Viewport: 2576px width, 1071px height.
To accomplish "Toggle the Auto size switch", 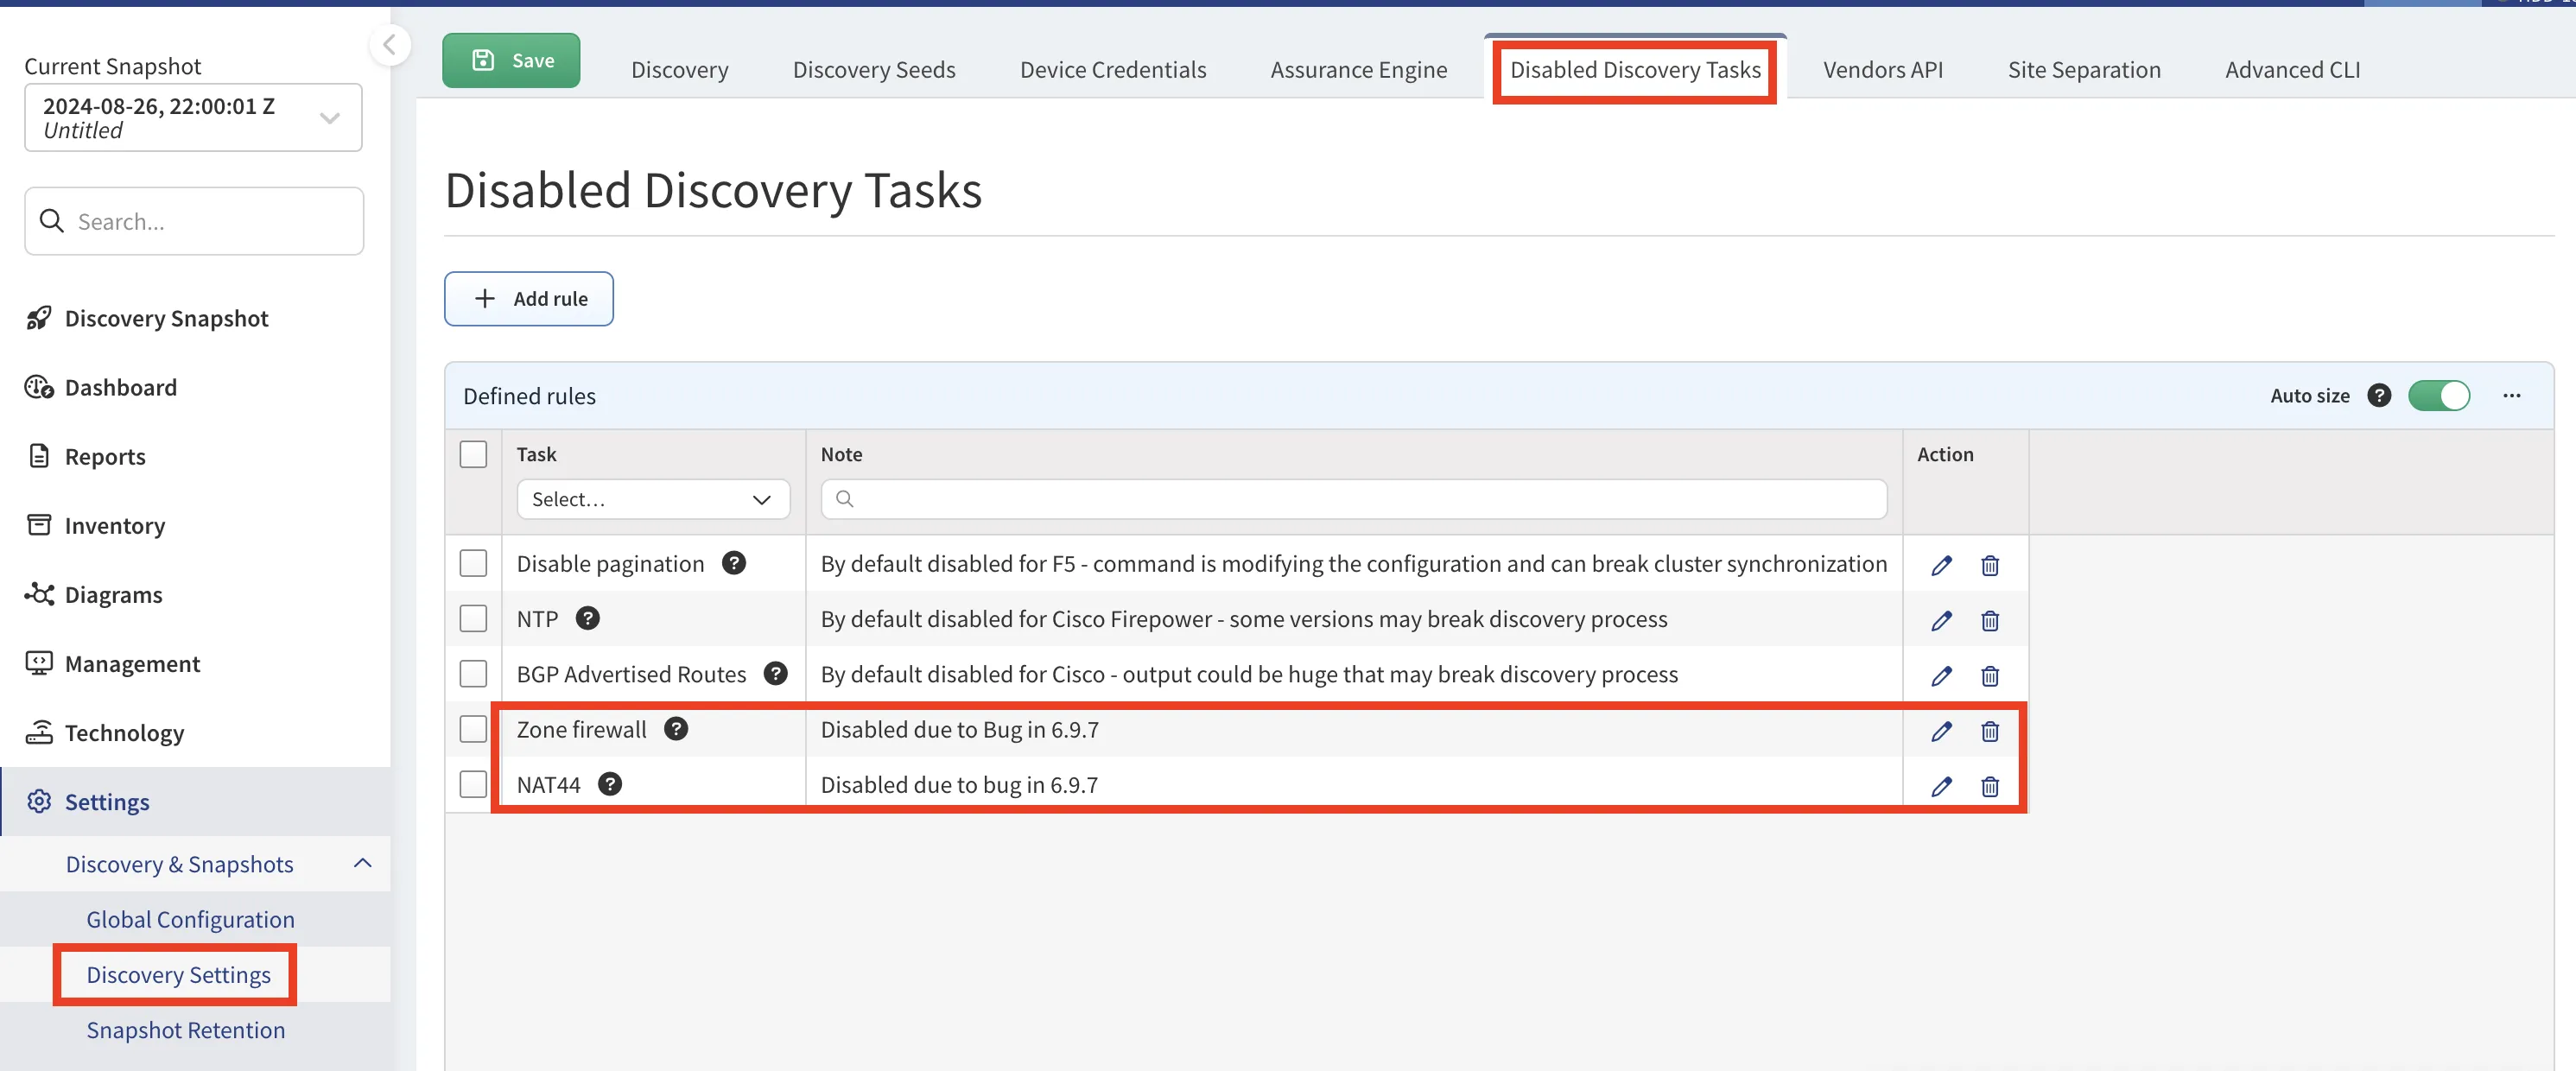I will point(2440,395).
